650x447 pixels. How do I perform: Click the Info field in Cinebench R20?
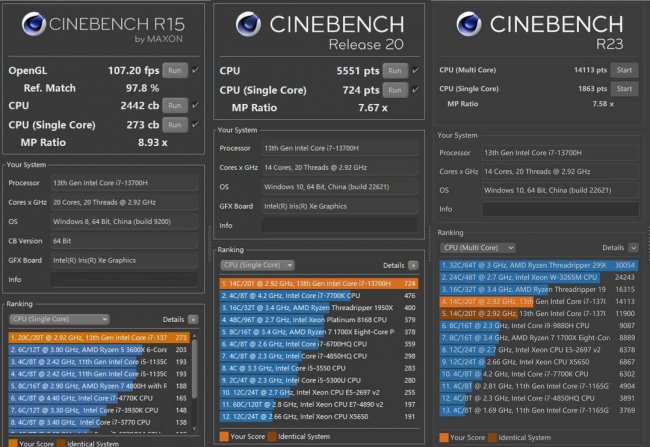pyautogui.click(x=339, y=225)
